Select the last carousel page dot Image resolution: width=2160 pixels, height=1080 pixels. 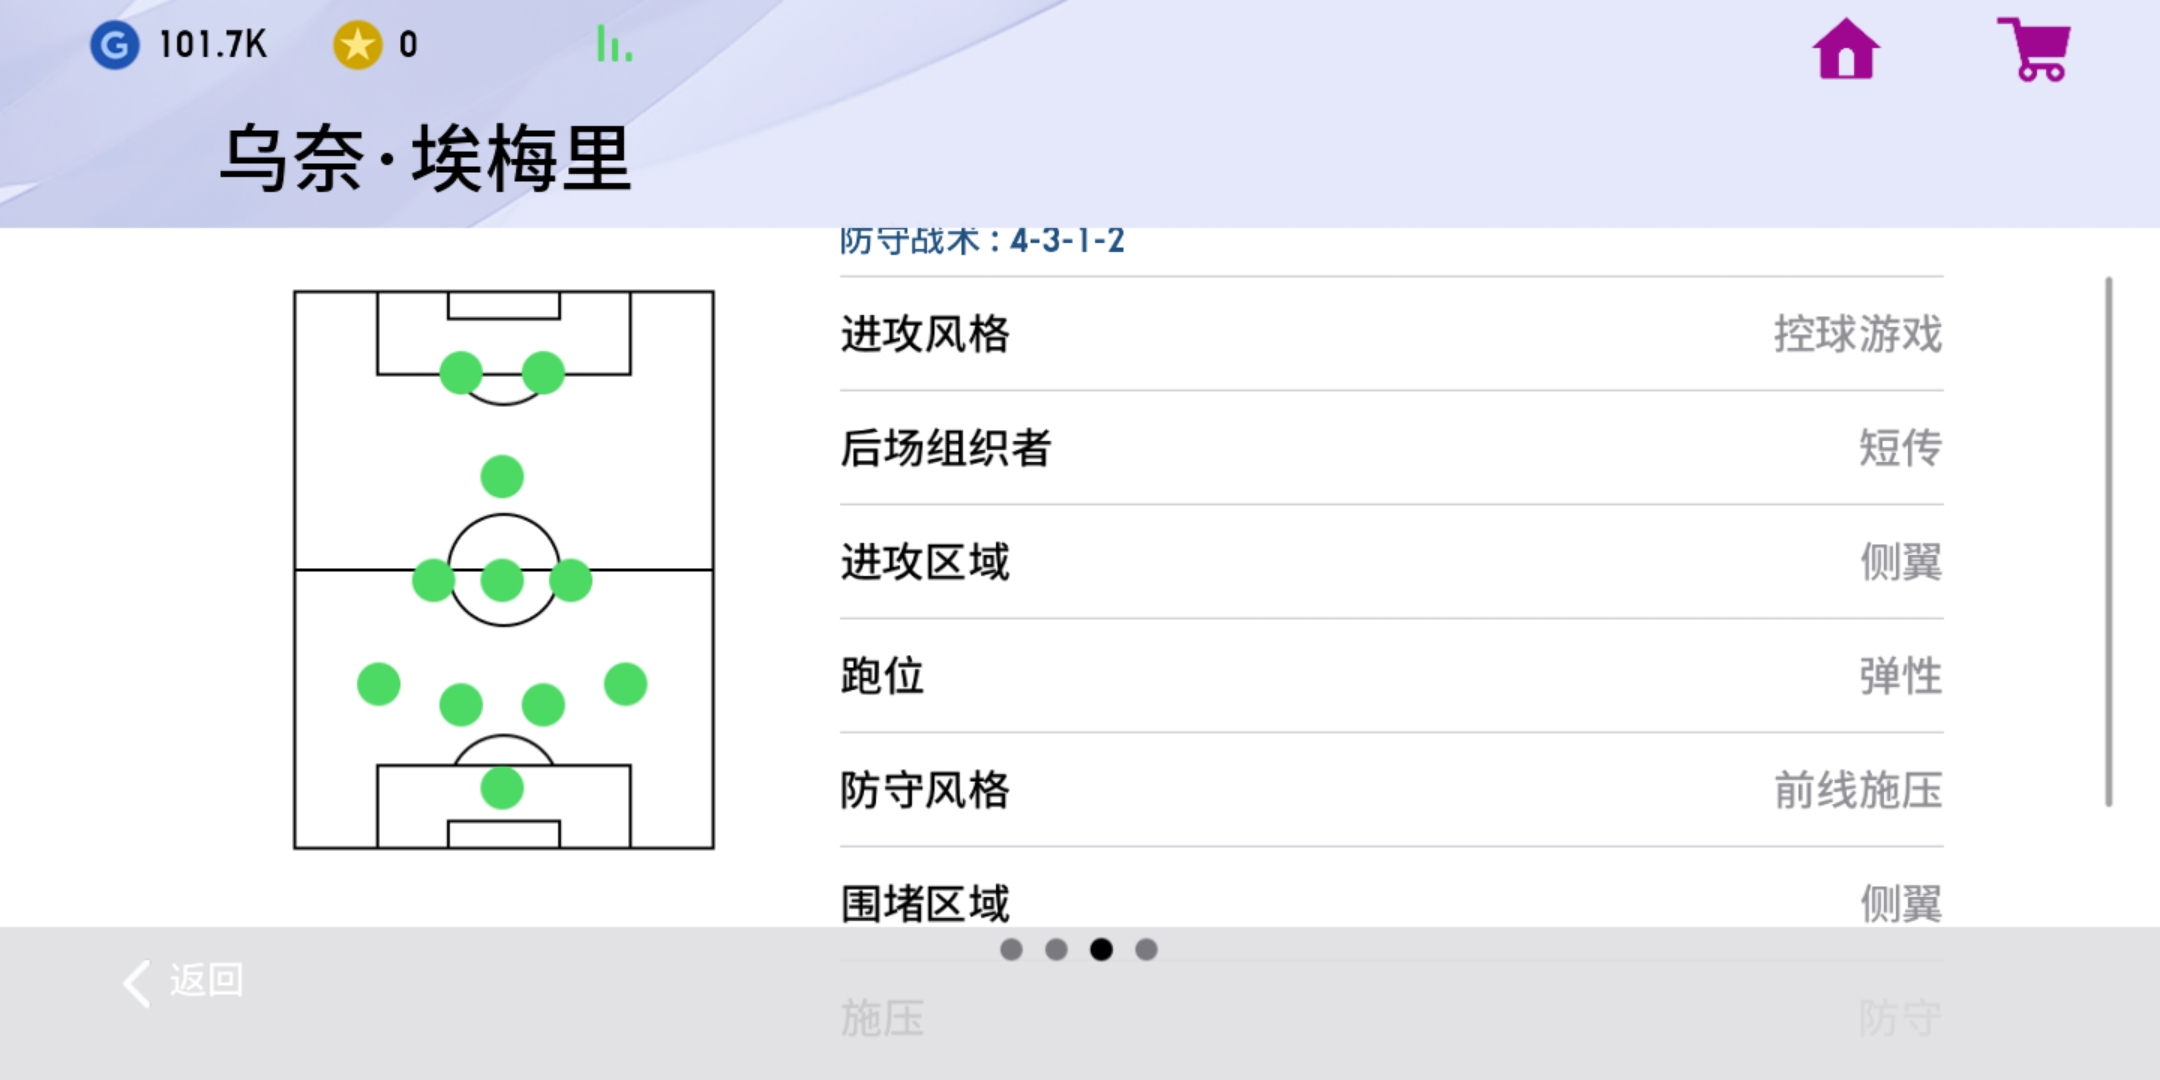1146,948
